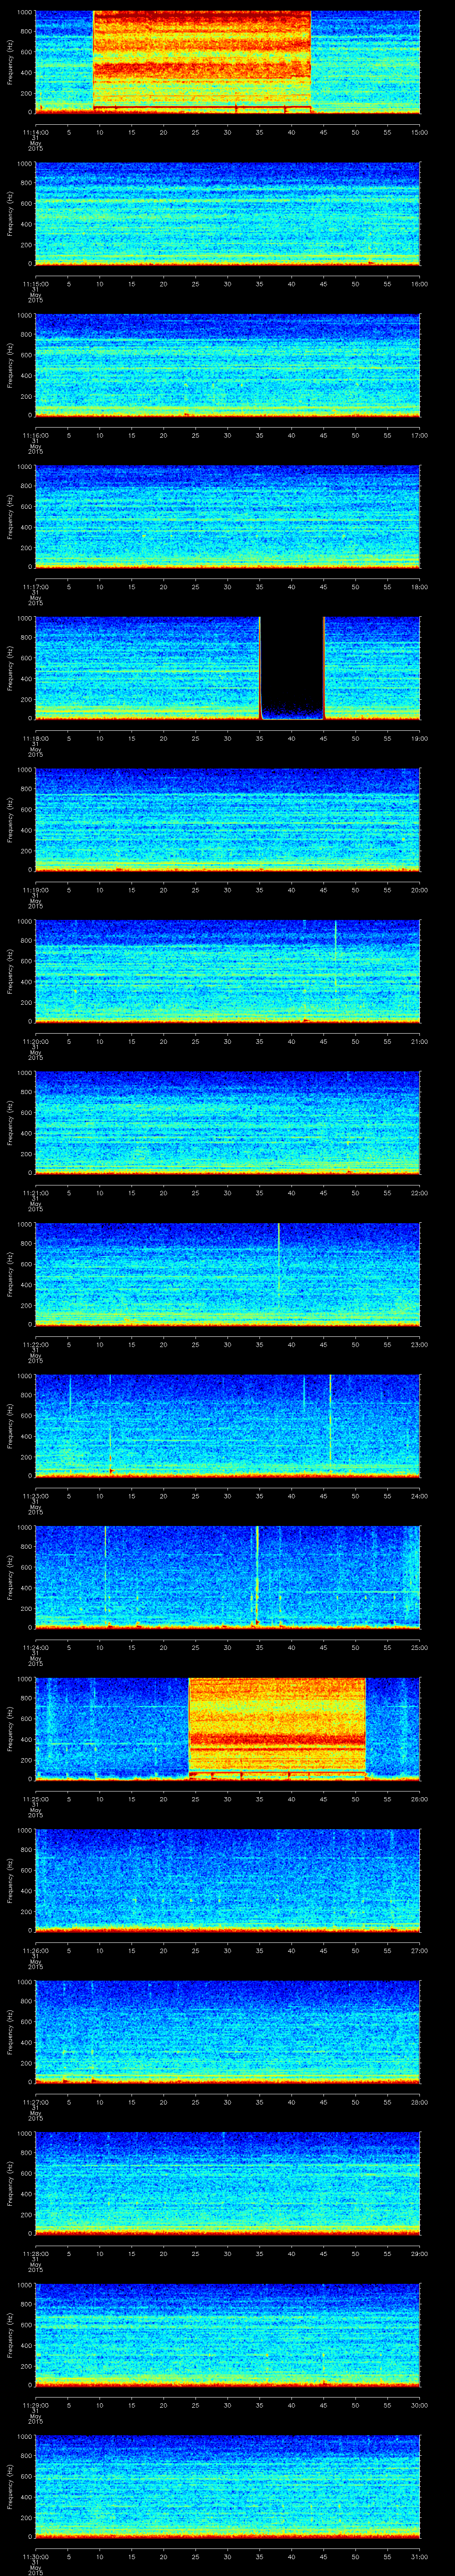Image resolution: width=455 pixels, height=2576 pixels.
Task: Click the spectrogram panel starting at 11:21:00
Action: pos(228,1123)
